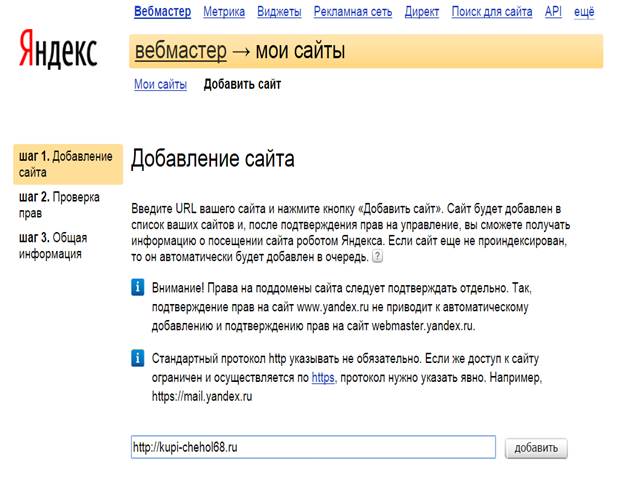622x483 pixels.
Task: Click the webmaster.yandex.ru text in notice
Action: pyautogui.click(x=423, y=326)
